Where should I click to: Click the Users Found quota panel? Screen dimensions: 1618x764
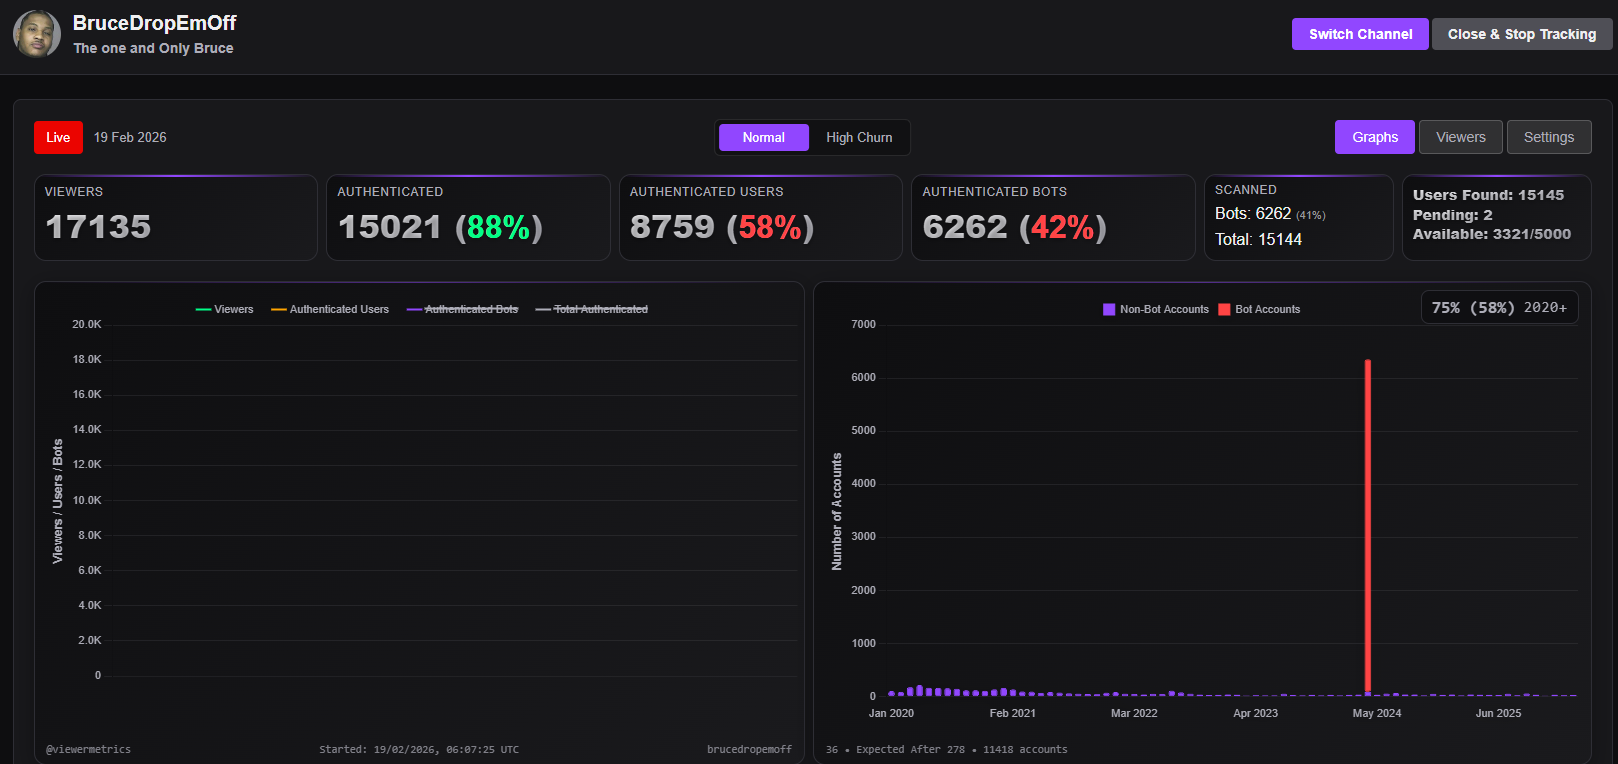tap(1496, 217)
